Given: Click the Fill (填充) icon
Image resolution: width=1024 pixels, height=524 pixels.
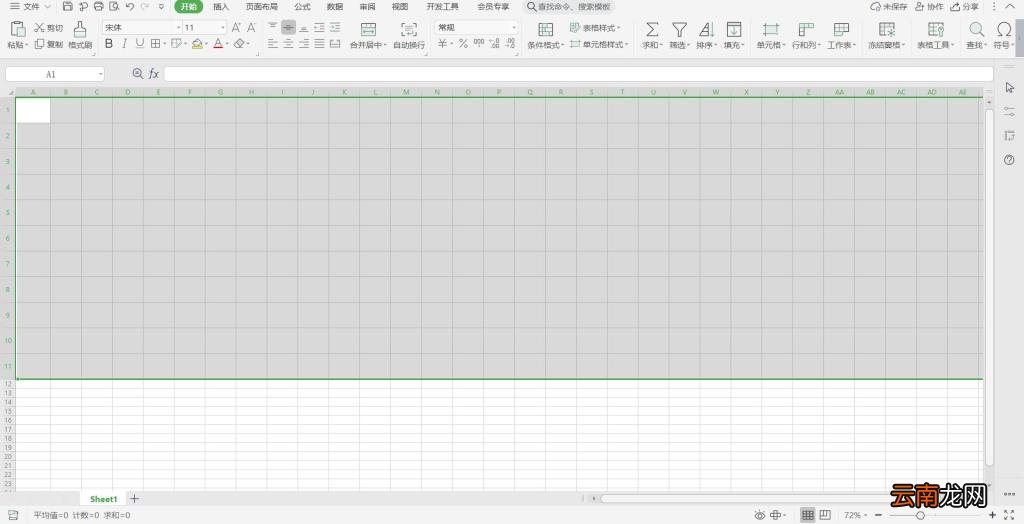Looking at the screenshot, I should 733,29.
